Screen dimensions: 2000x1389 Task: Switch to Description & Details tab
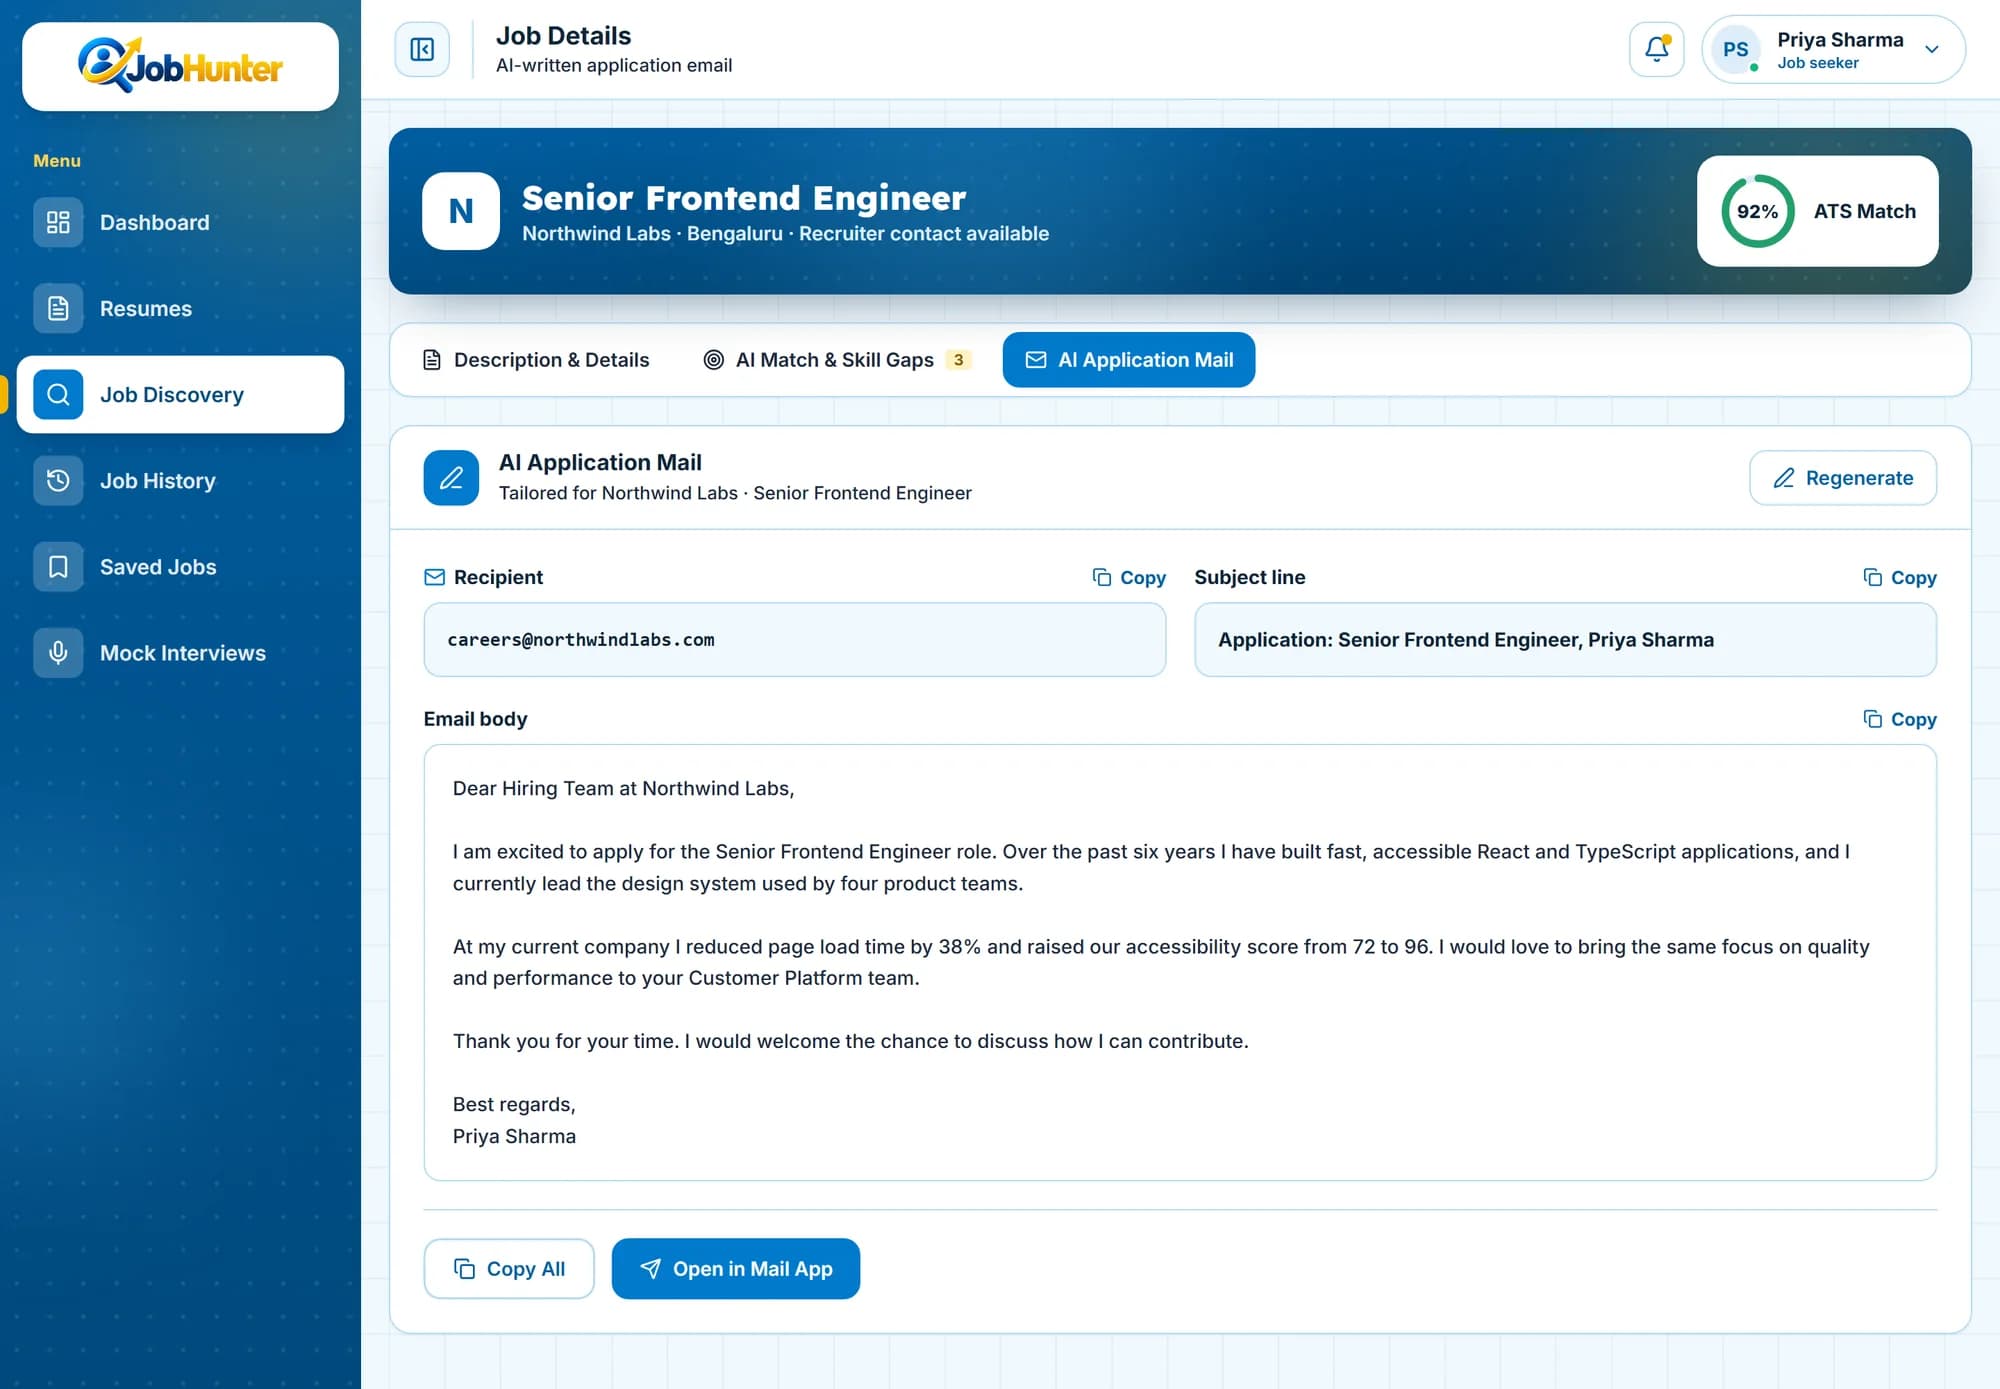pos(536,360)
